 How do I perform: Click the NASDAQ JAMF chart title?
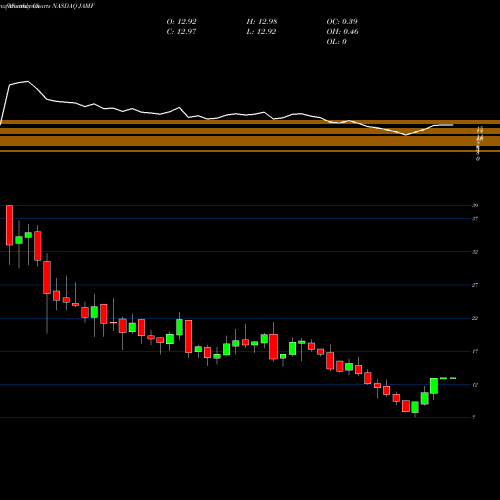(72, 6)
